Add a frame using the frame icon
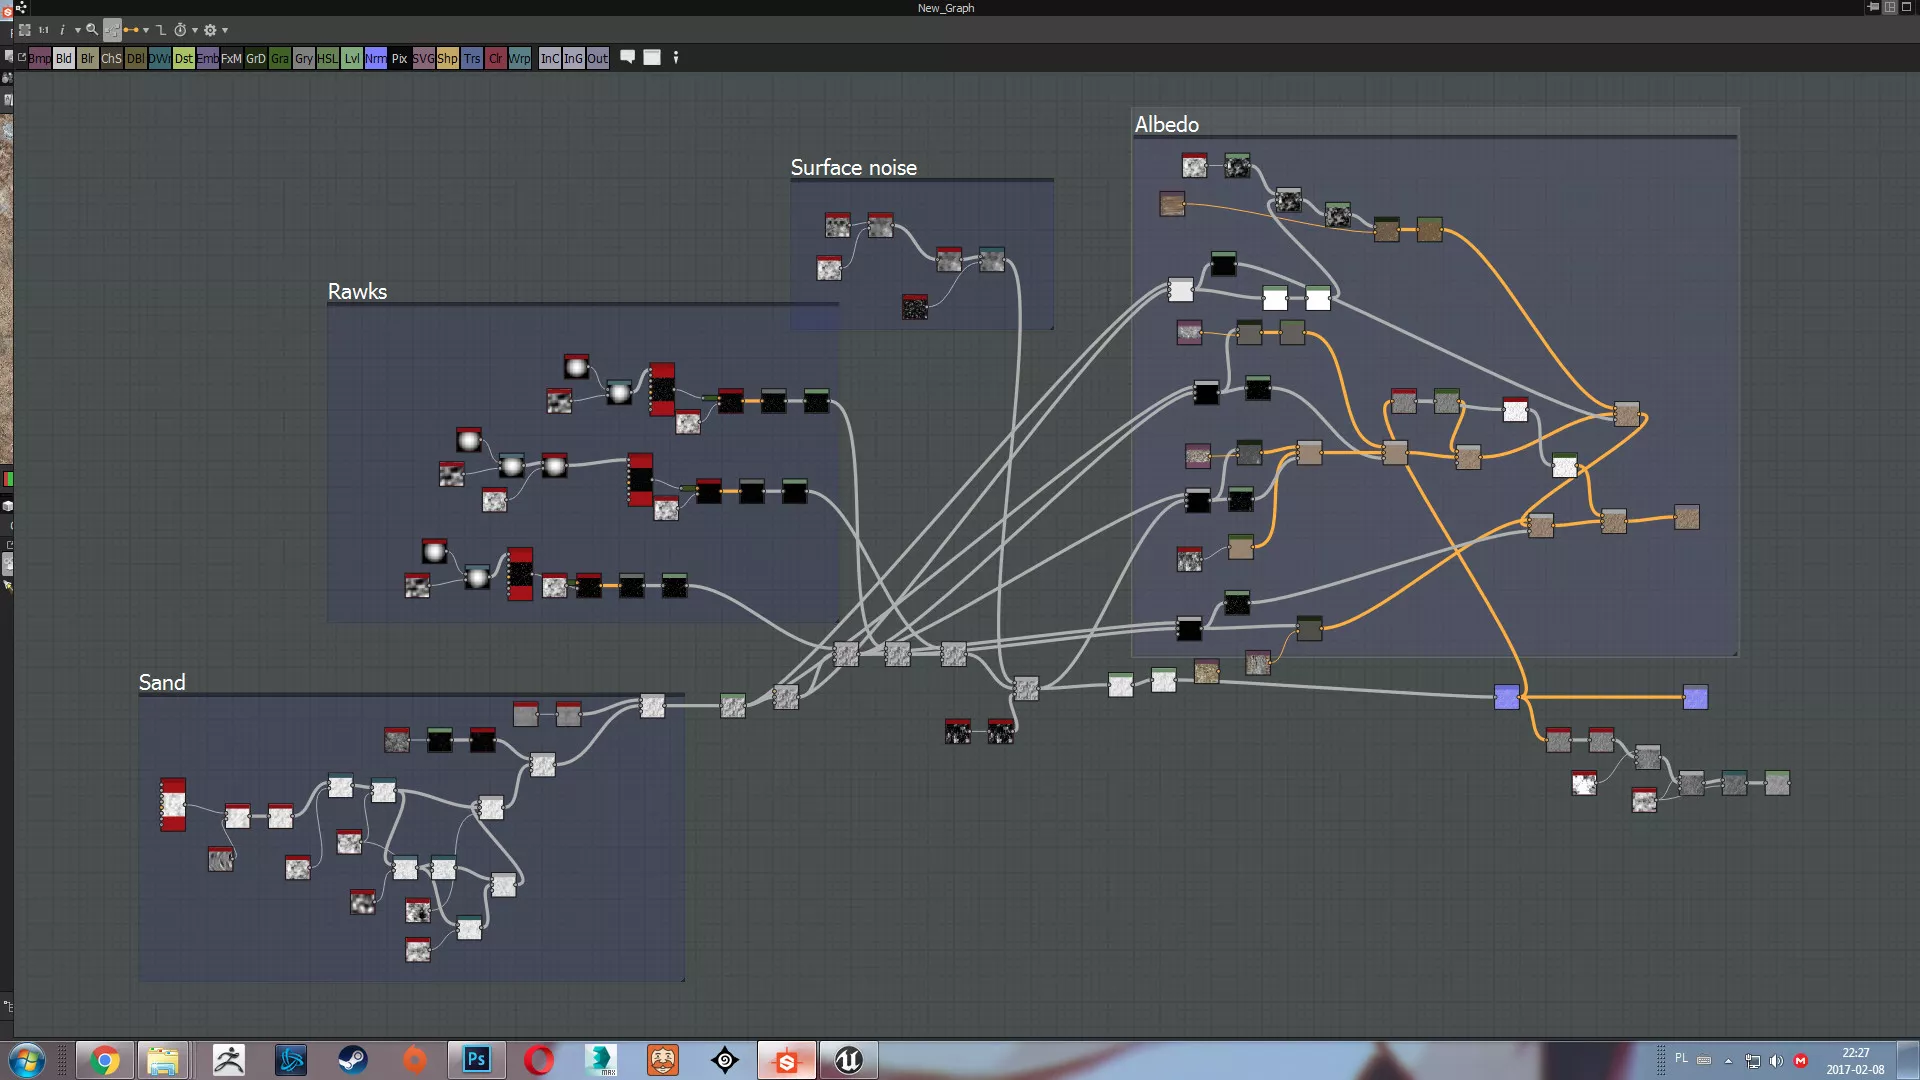Image resolution: width=1920 pixels, height=1080 pixels. pyautogui.click(x=652, y=57)
